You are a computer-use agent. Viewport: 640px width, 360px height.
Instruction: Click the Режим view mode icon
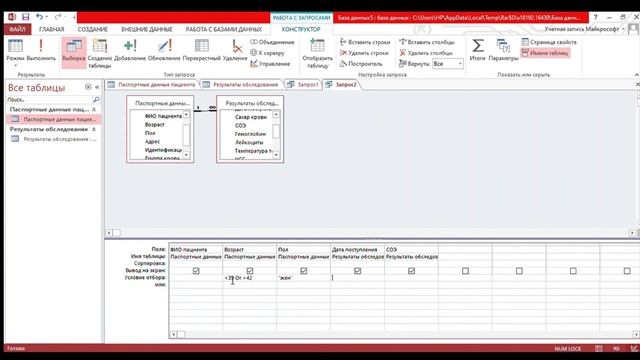point(15,46)
